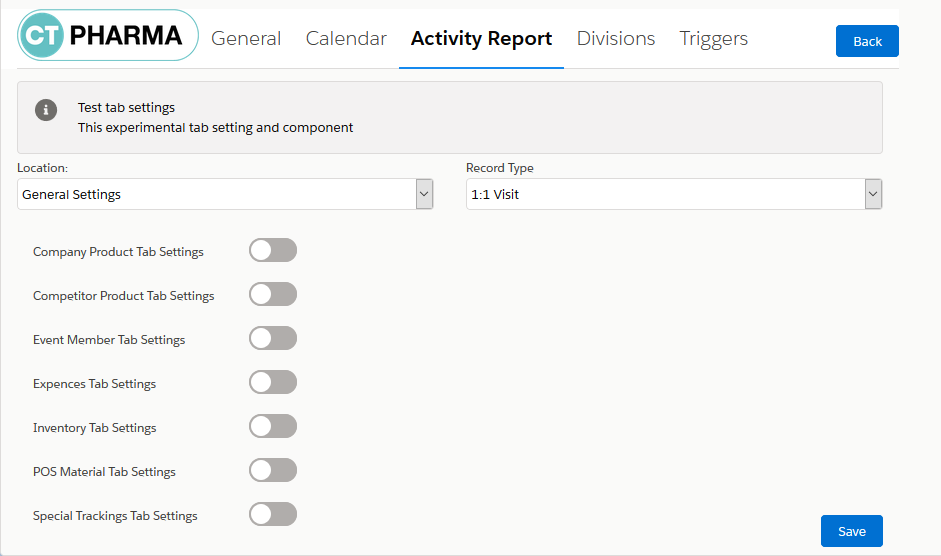Switch to the General tab
This screenshot has height=556, width=941.
(x=246, y=39)
